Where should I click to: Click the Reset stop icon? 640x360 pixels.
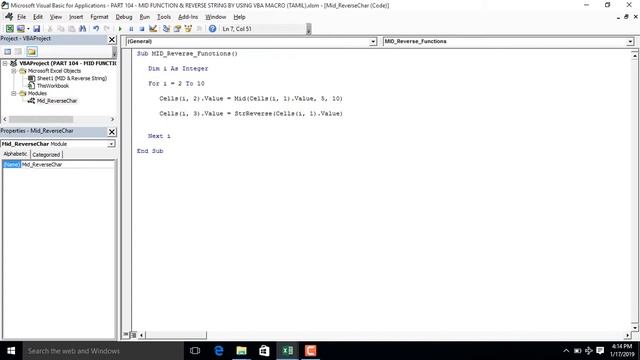142,29
